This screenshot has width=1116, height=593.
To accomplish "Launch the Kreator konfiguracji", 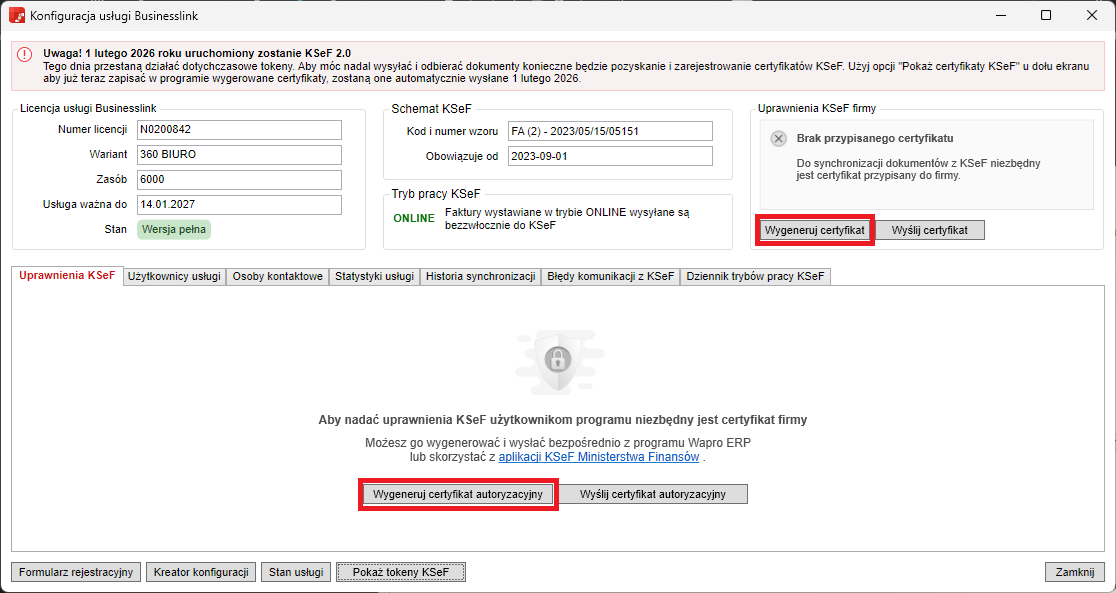I will (201, 572).
